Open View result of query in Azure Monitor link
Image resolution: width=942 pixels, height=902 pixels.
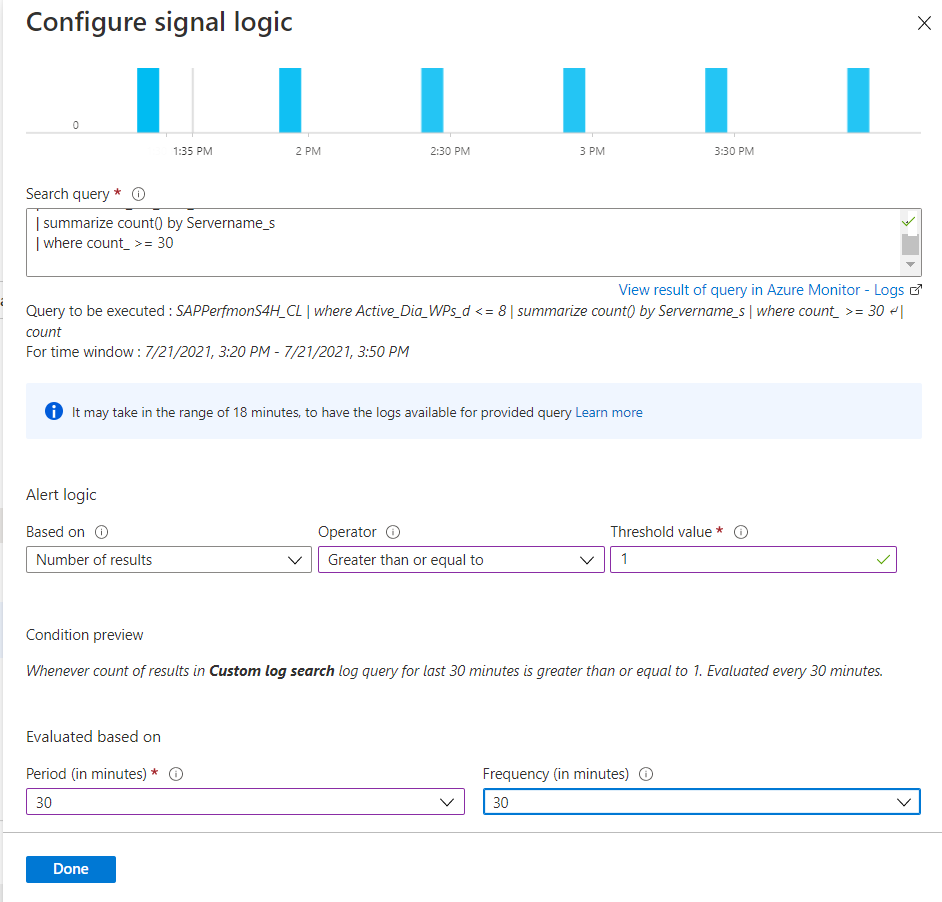point(761,290)
